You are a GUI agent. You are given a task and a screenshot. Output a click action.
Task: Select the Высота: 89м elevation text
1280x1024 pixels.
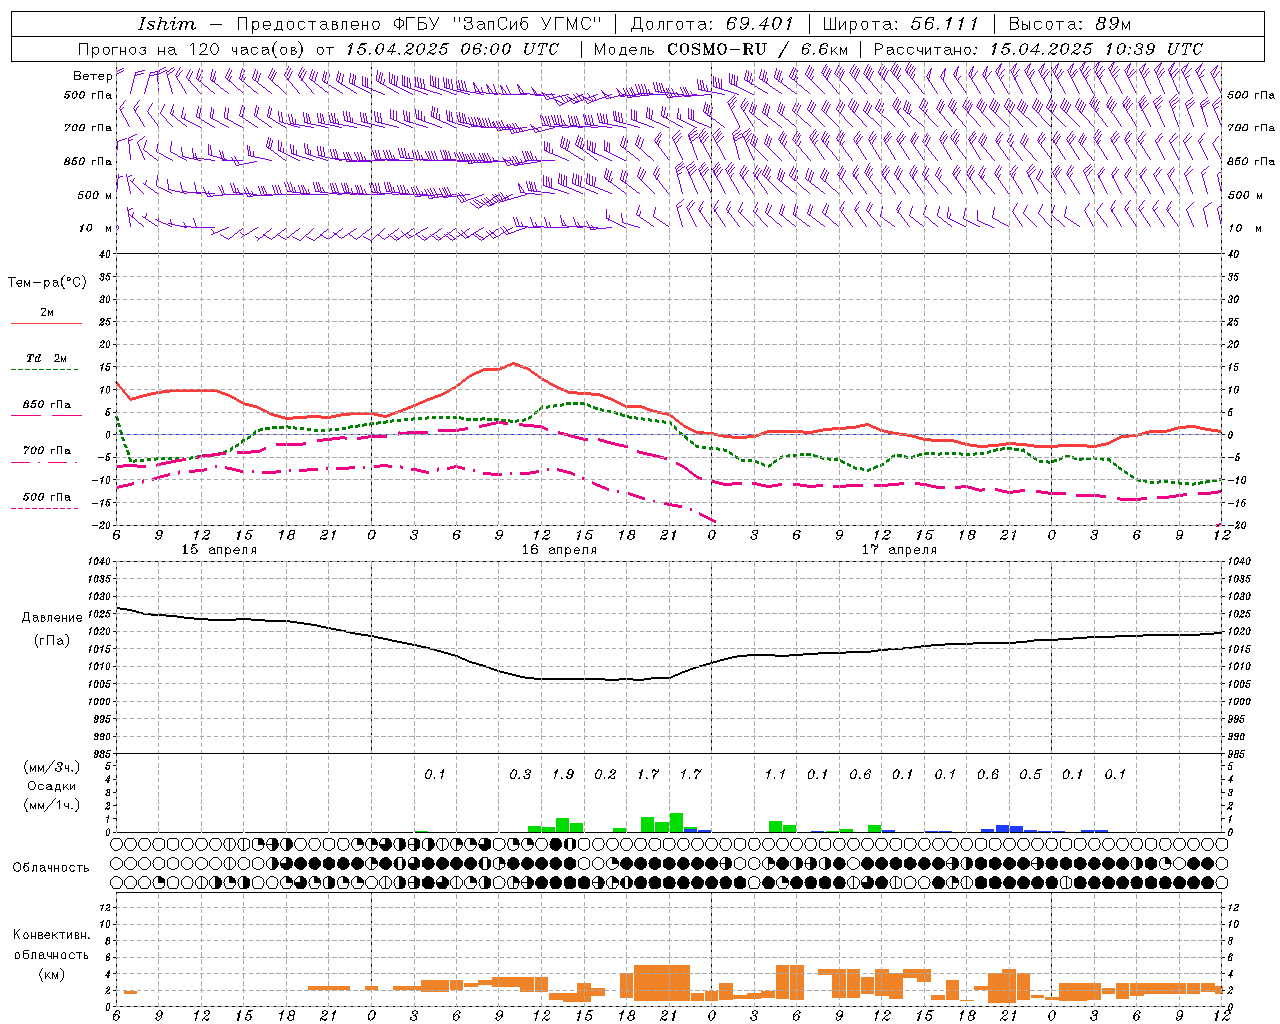pyautogui.click(x=1069, y=24)
